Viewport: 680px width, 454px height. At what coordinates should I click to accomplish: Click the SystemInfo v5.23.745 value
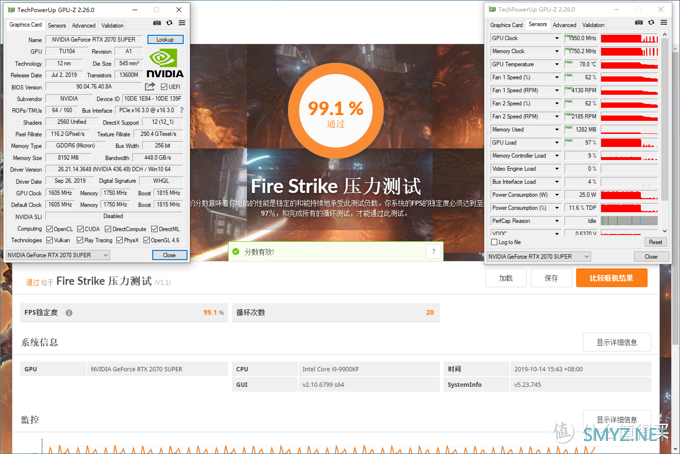[527, 384]
